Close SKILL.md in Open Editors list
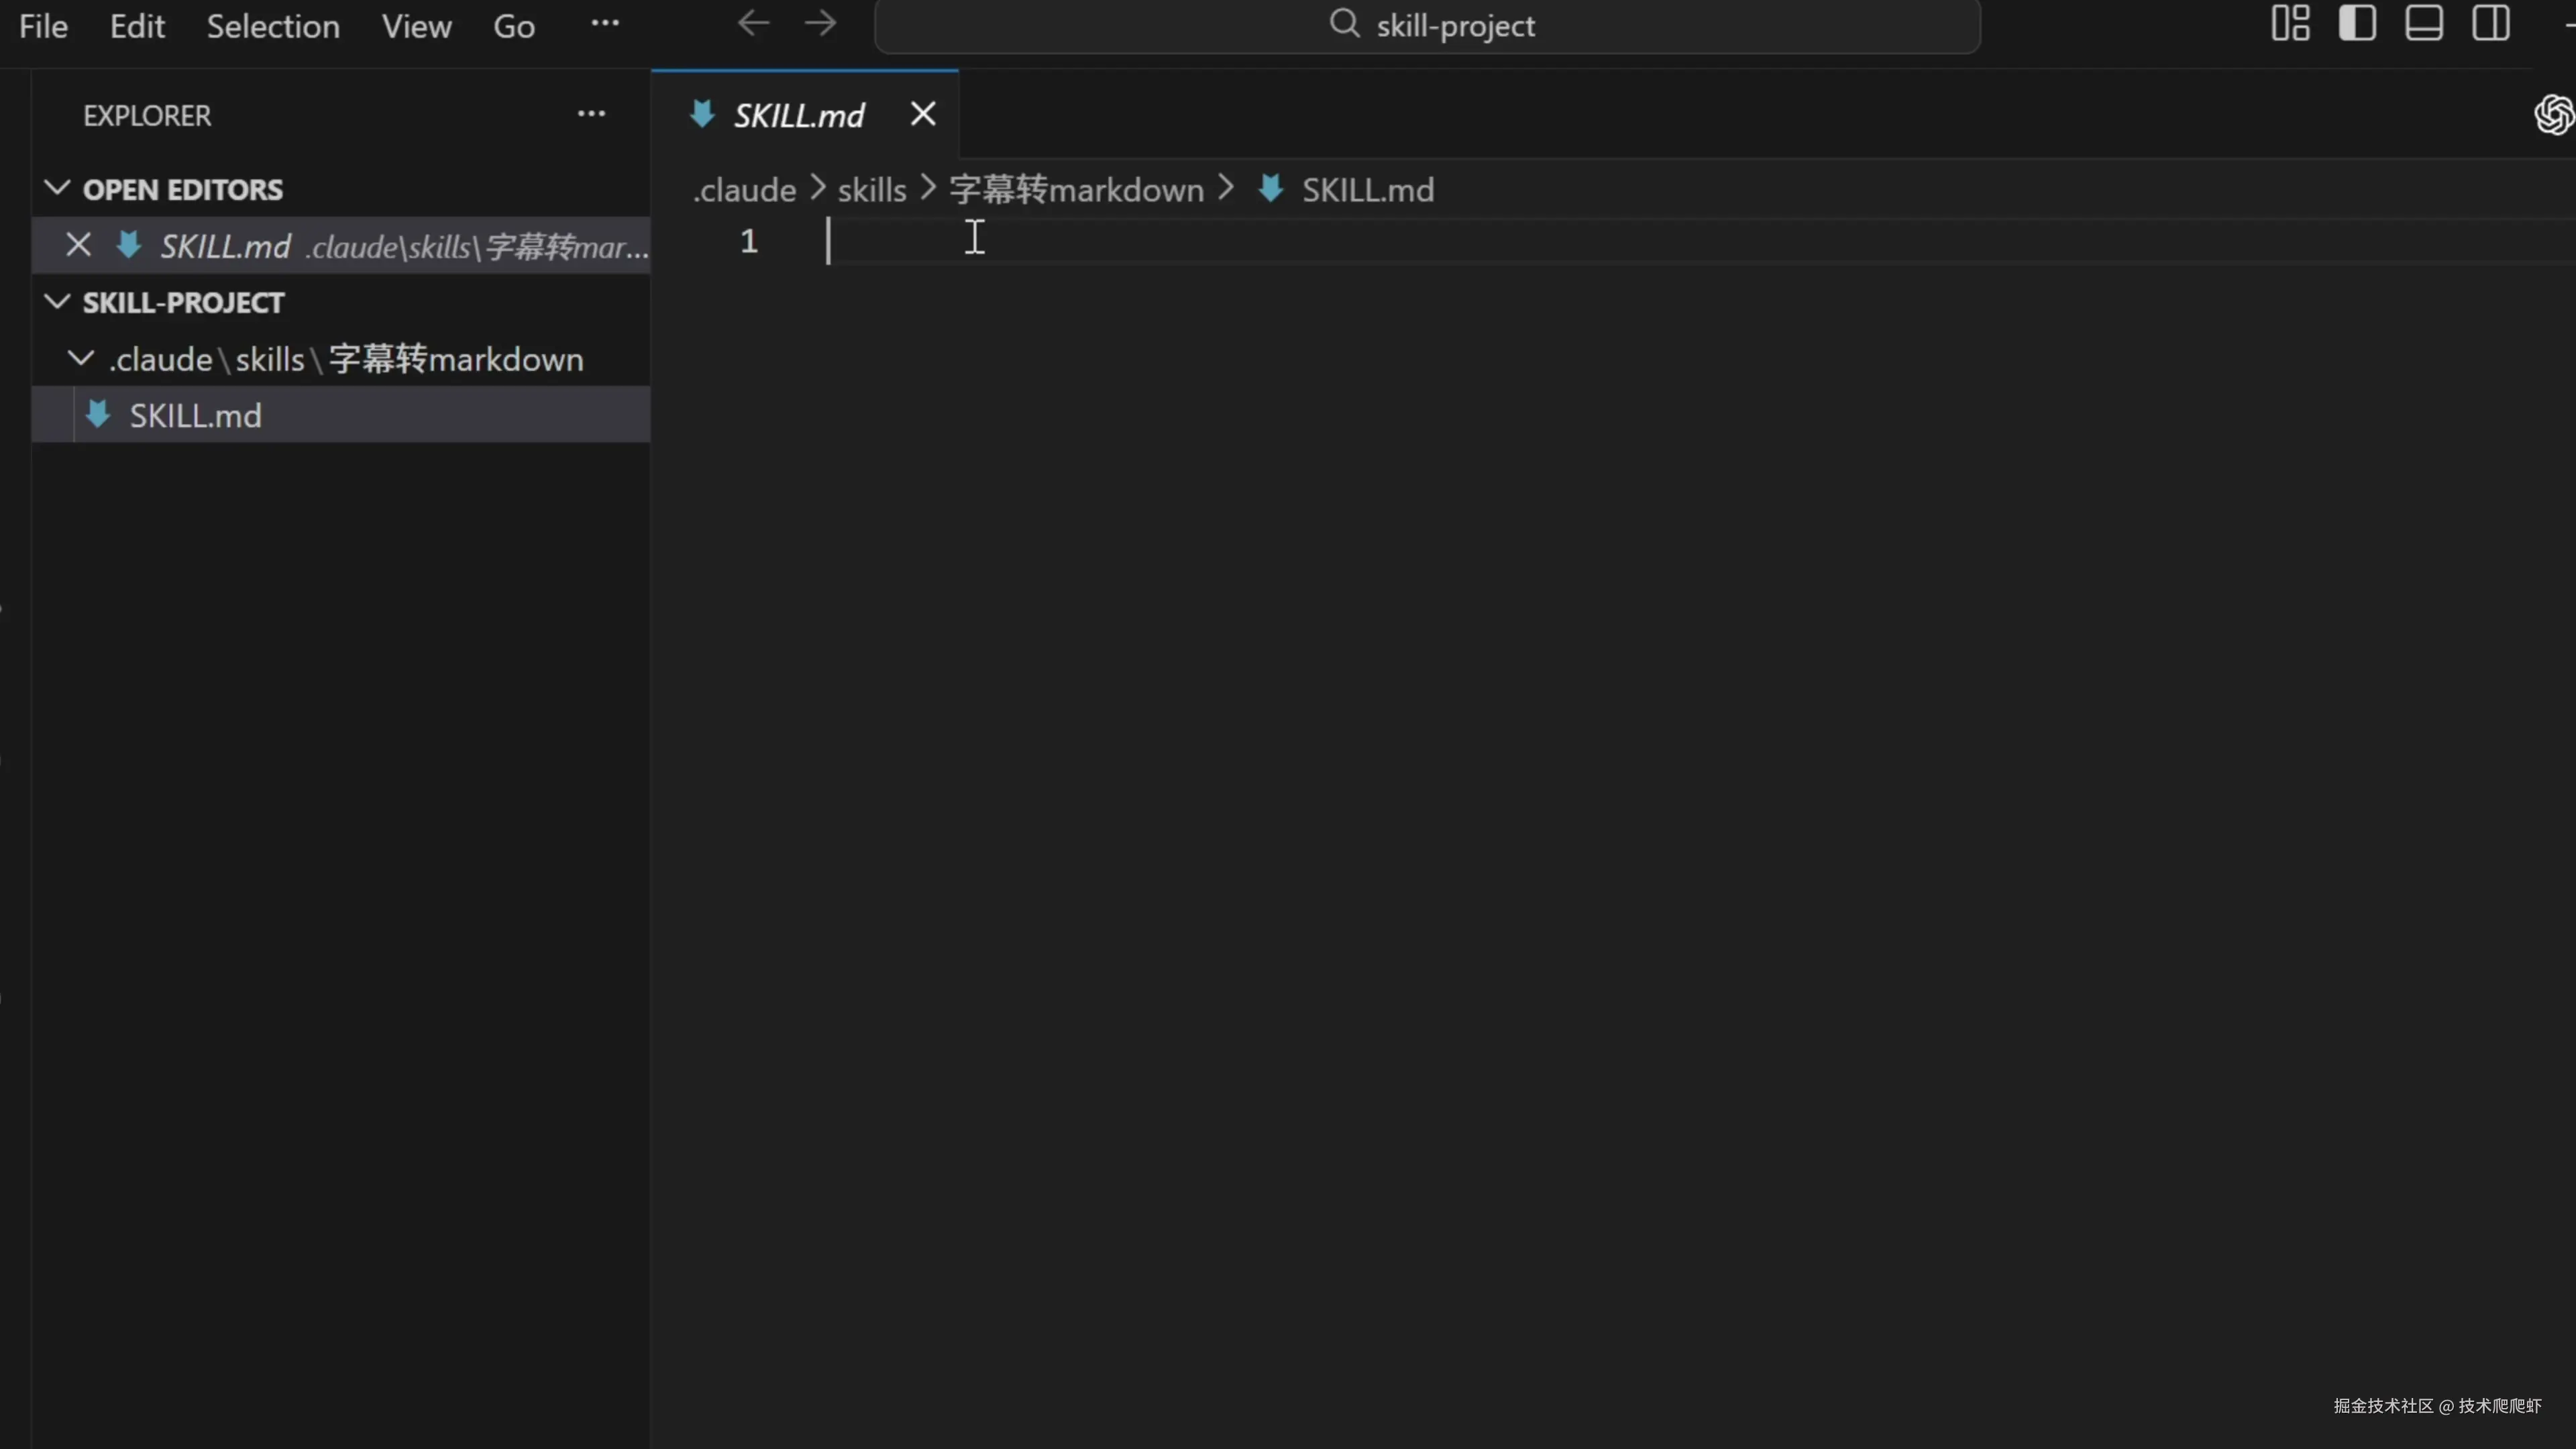The height and width of the screenshot is (1449, 2576). (78, 246)
